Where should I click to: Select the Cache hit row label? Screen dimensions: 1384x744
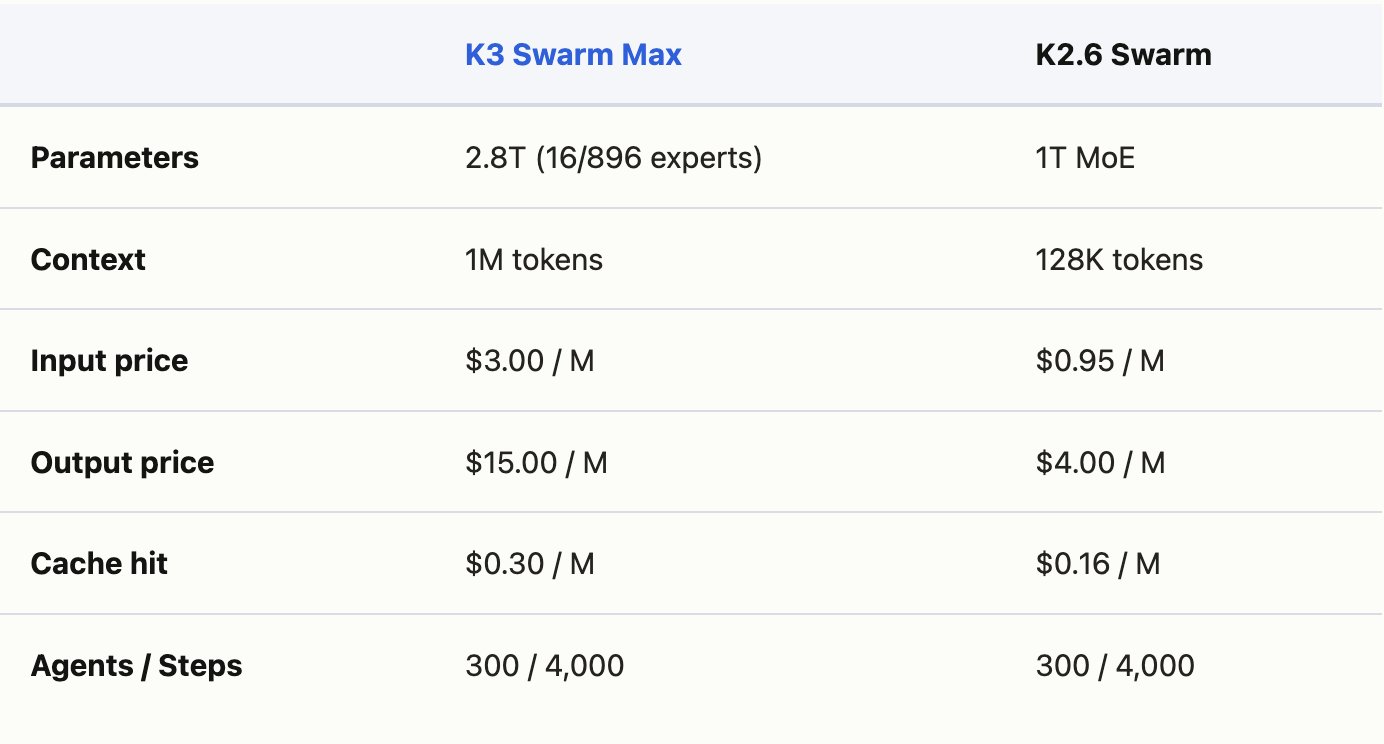99,564
